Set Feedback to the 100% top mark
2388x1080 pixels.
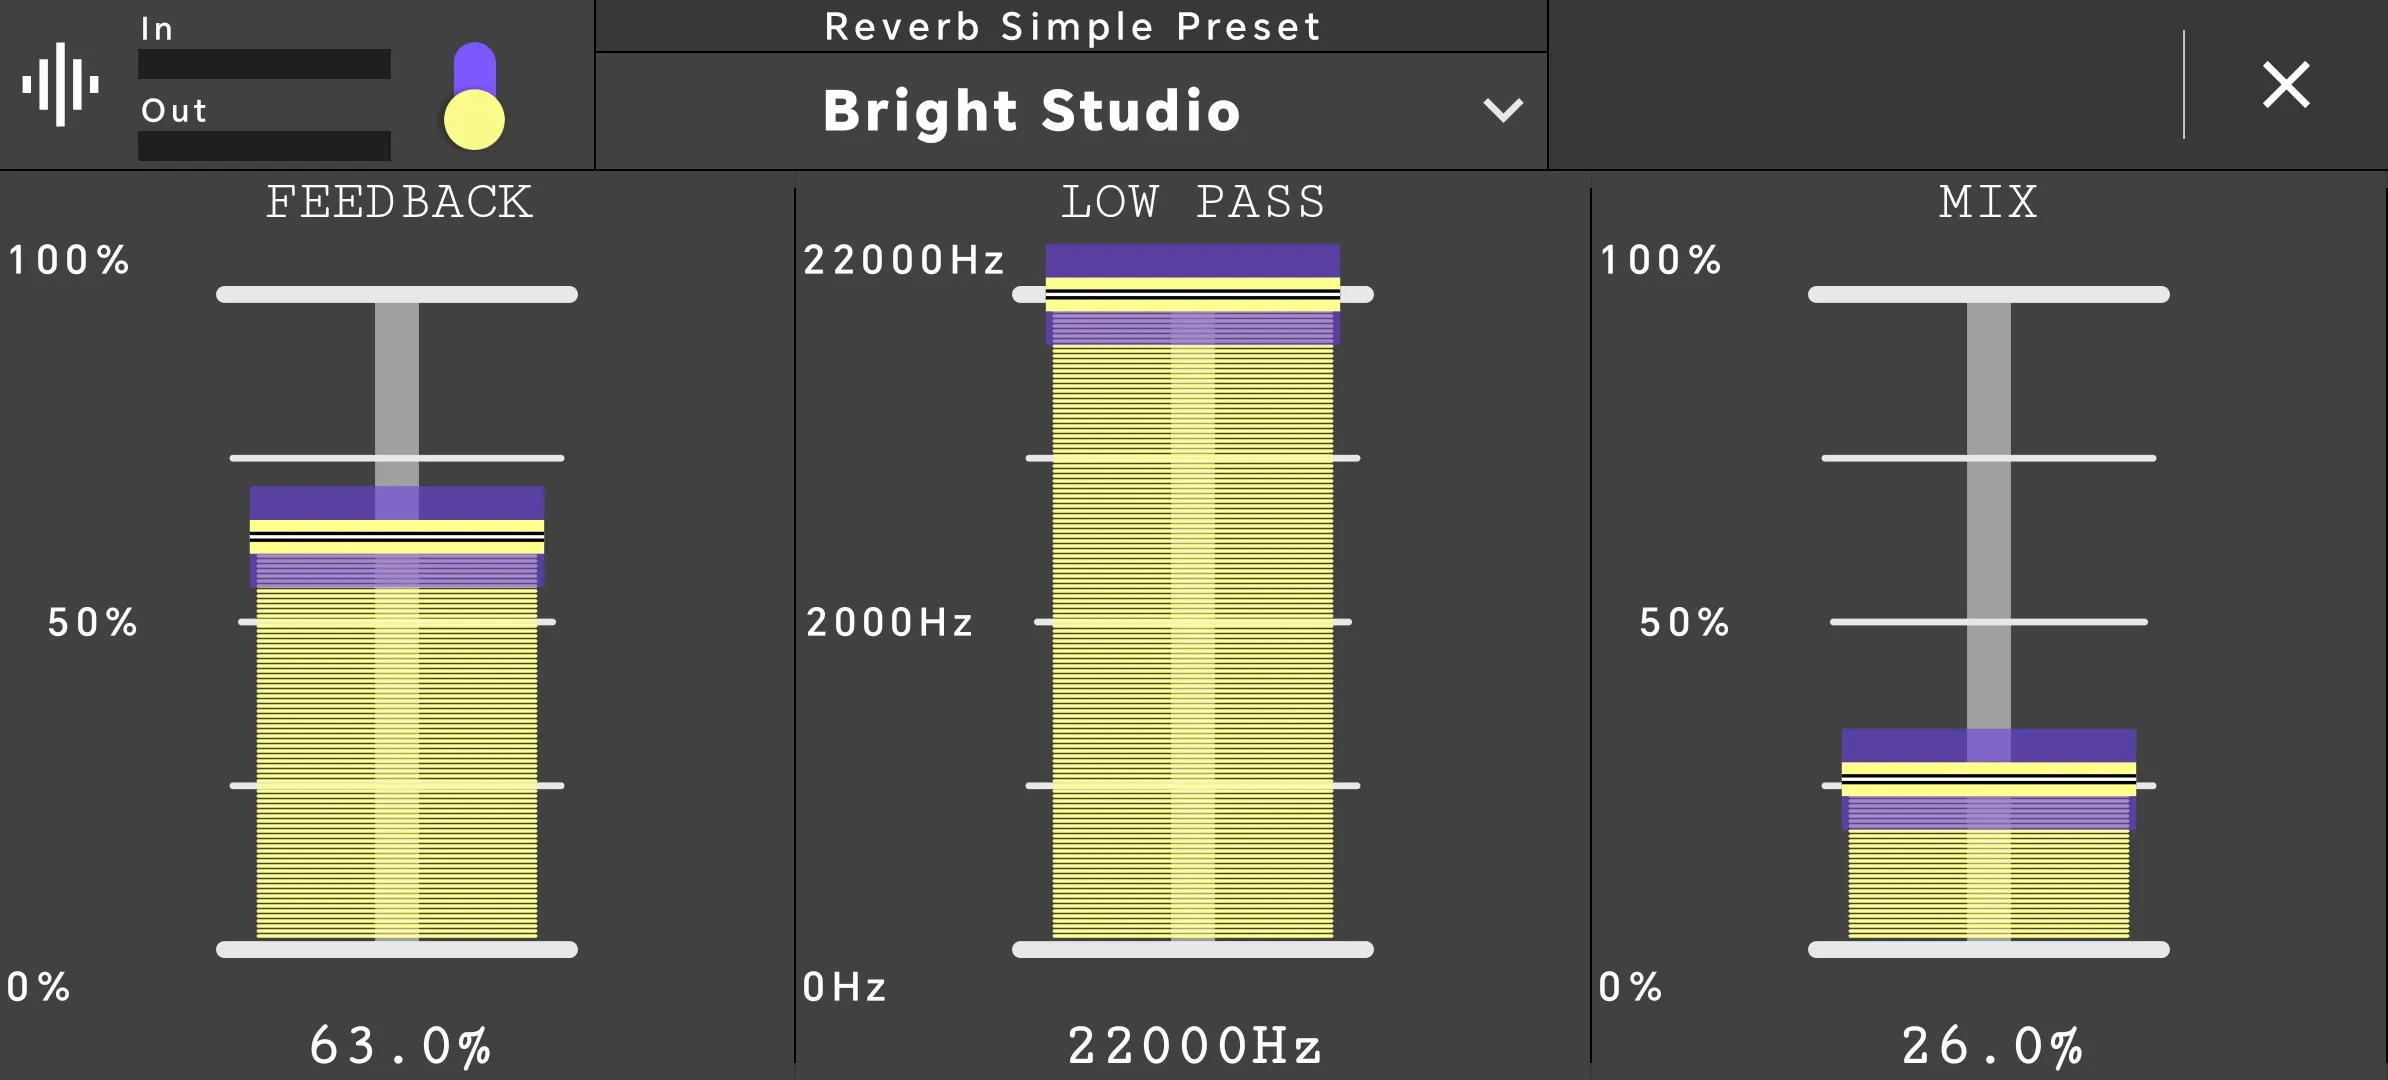click(x=397, y=294)
